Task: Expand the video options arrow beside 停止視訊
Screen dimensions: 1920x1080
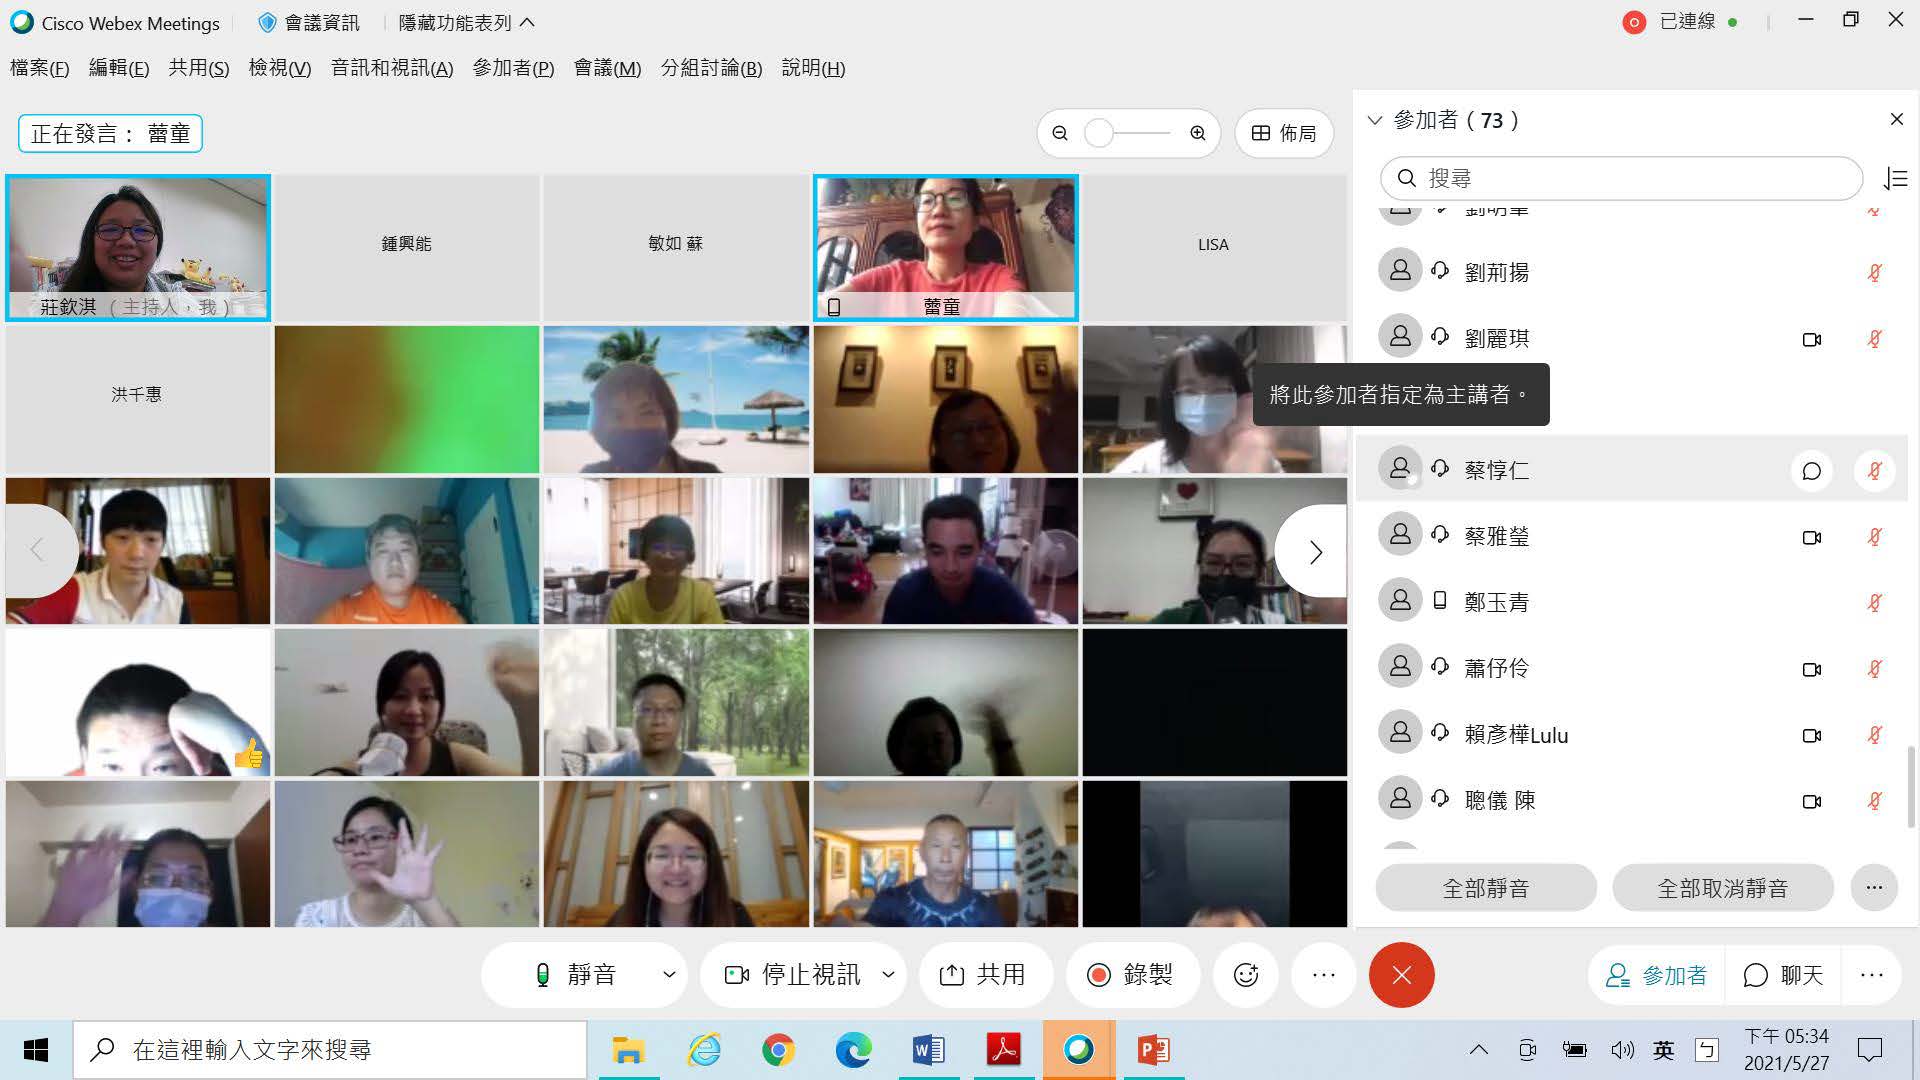Action: 888,975
